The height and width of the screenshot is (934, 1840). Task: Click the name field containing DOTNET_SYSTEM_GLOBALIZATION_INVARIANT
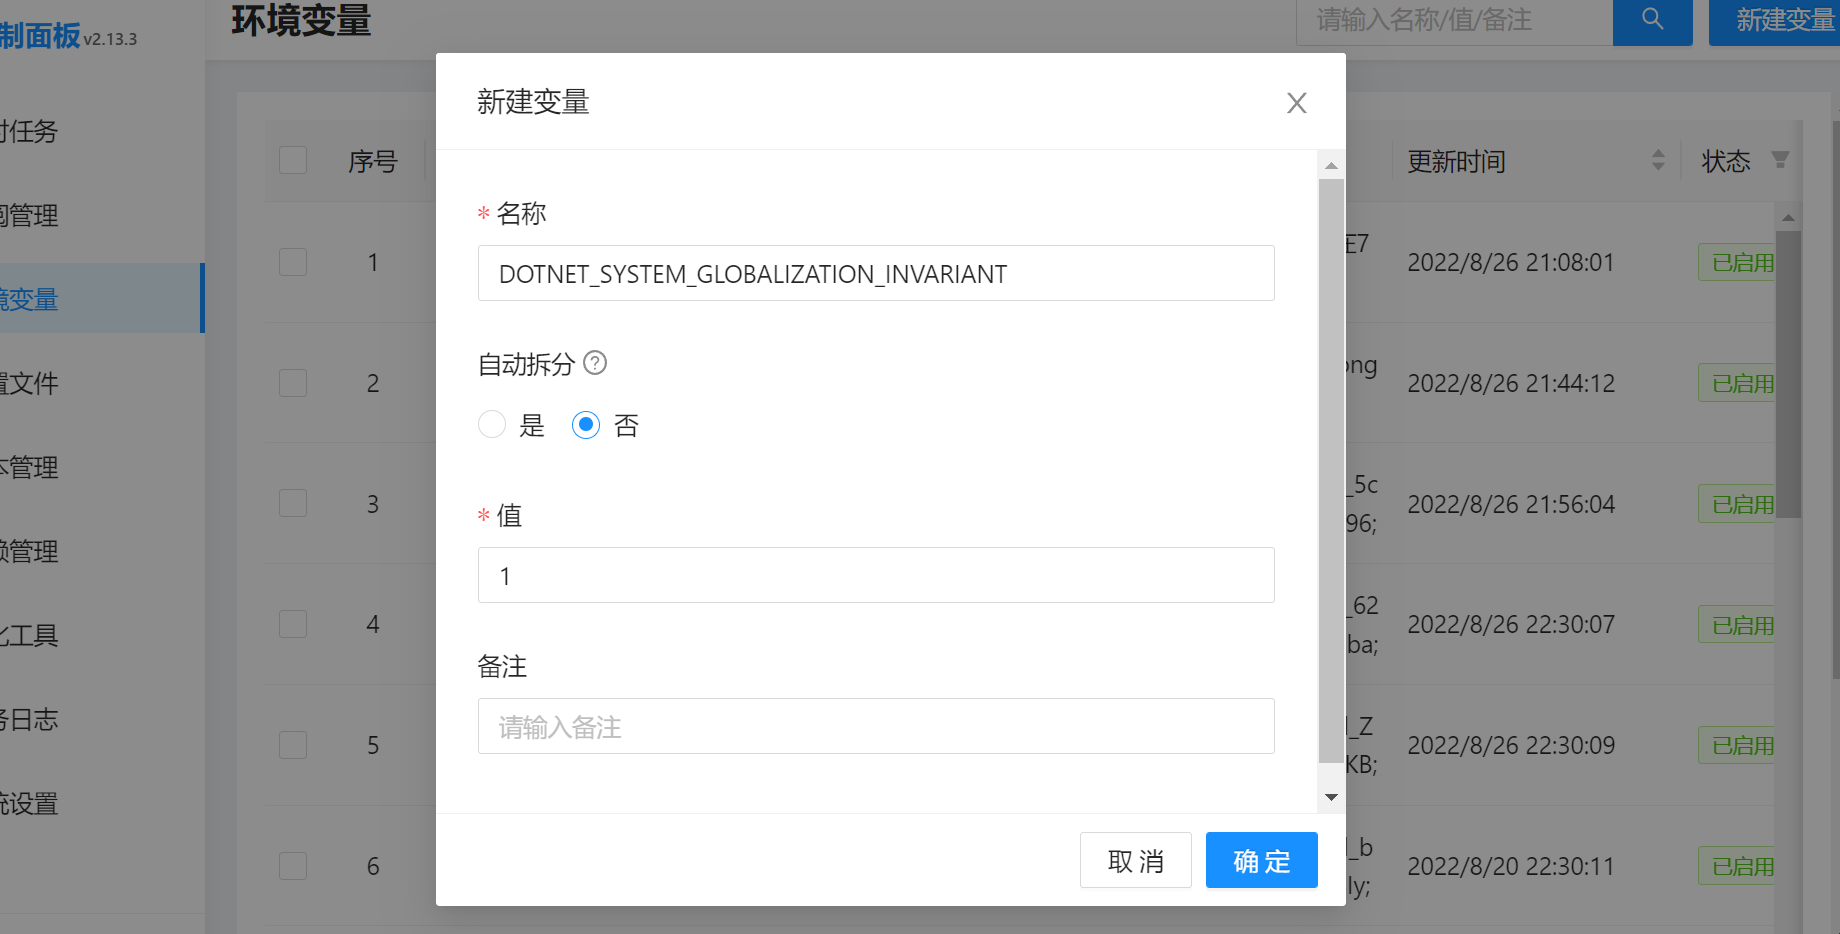coord(876,273)
